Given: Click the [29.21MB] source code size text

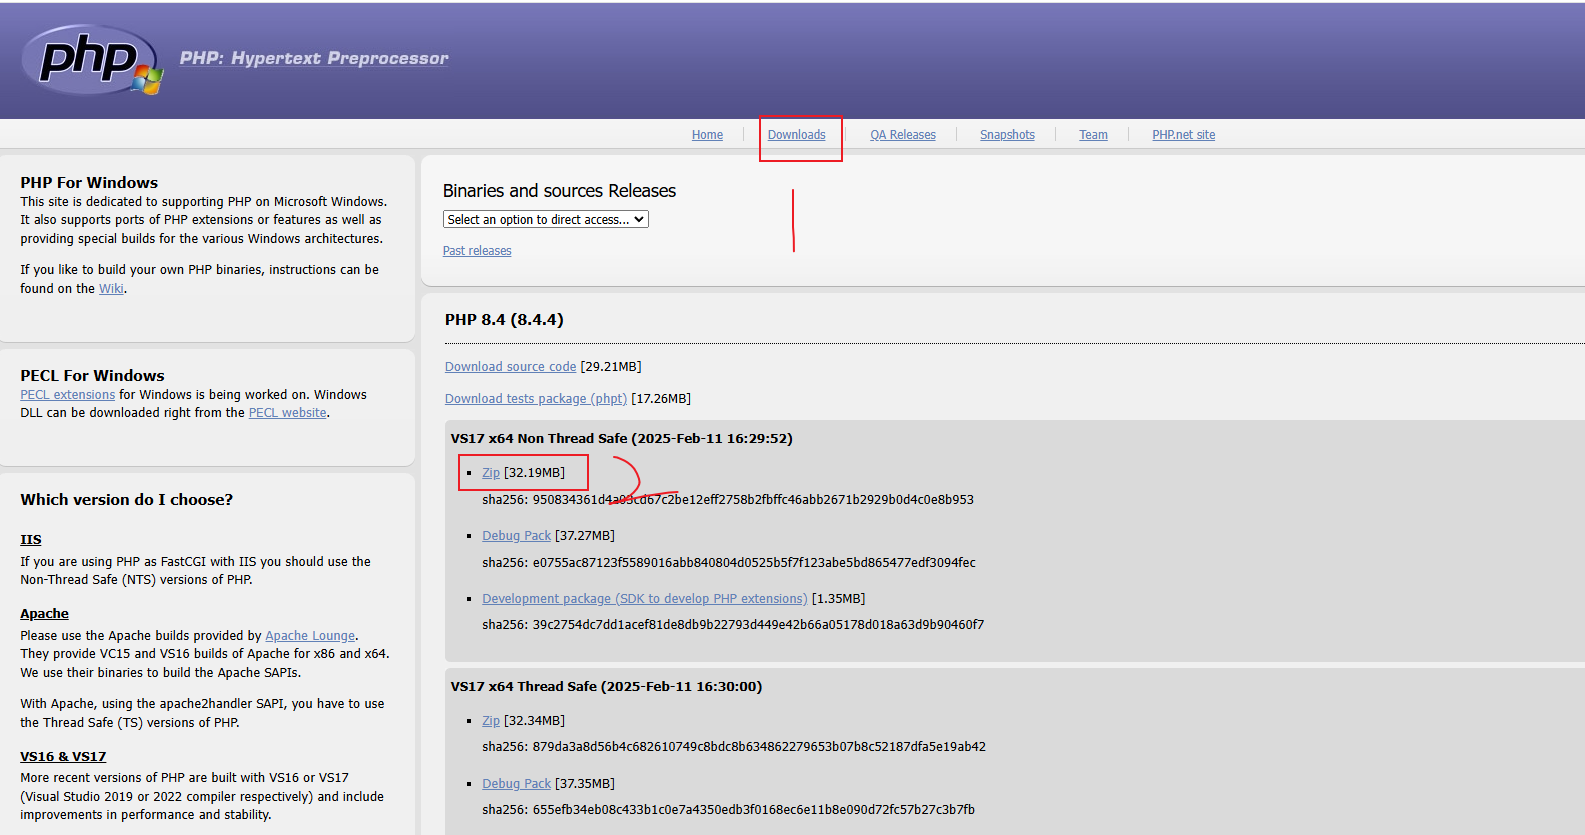Looking at the screenshot, I should (x=611, y=367).
